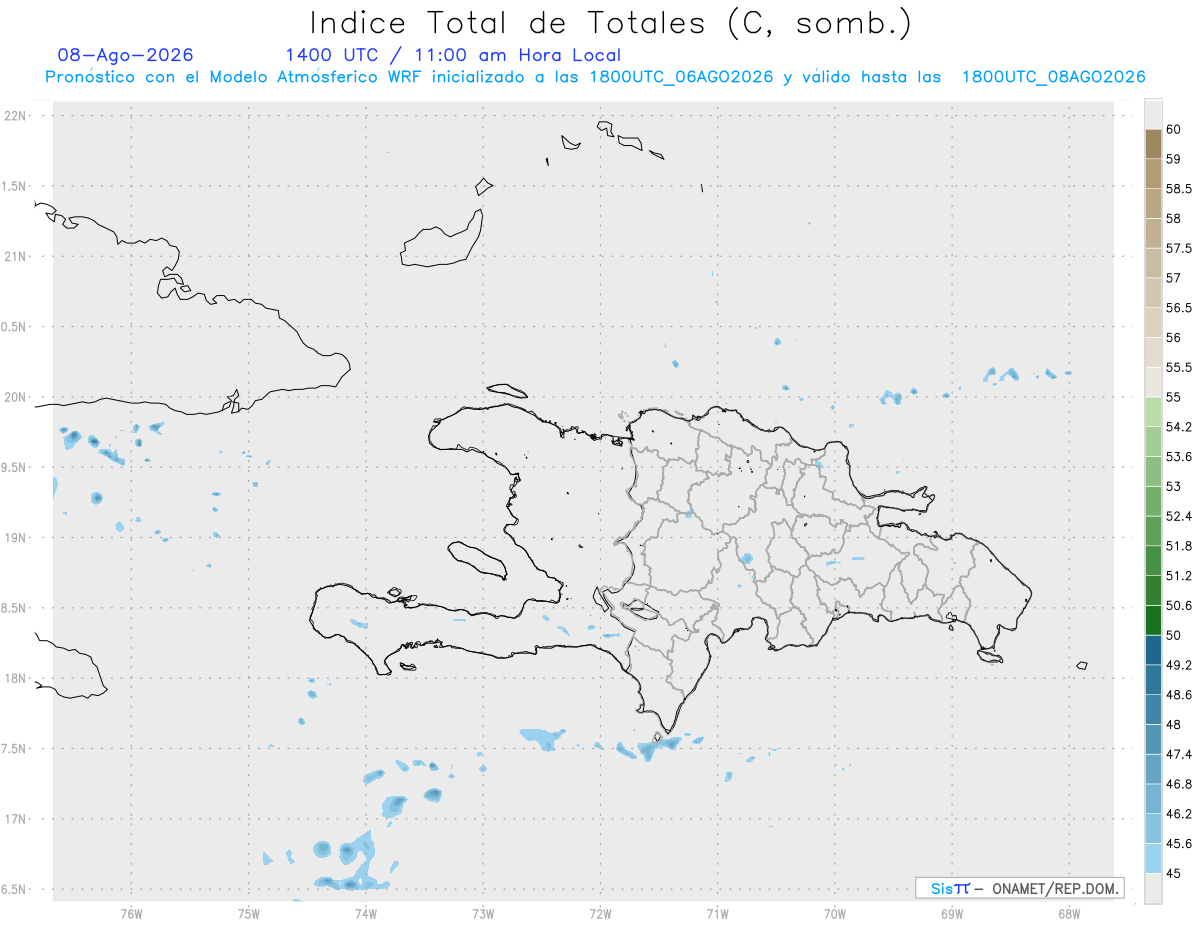This screenshot has width=1200, height=927.
Task: Click the legend value "50.6"
Action: [x=1178, y=606]
